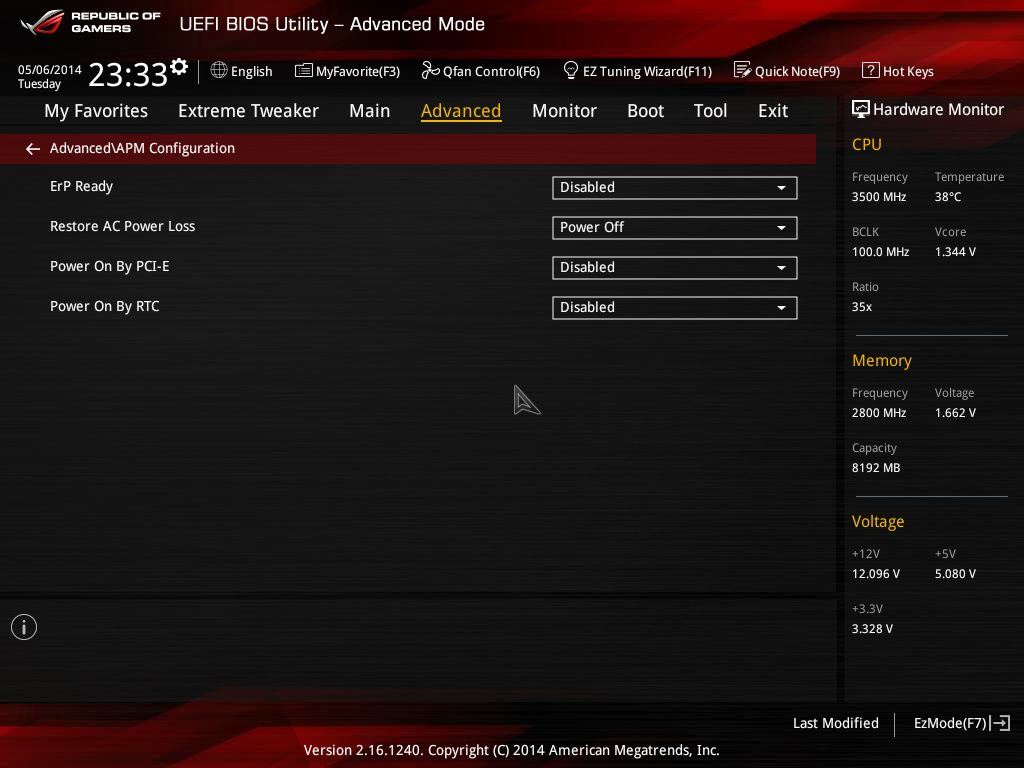Click the globe language icon
This screenshot has height=768, width=1024.
coord(219,70)
